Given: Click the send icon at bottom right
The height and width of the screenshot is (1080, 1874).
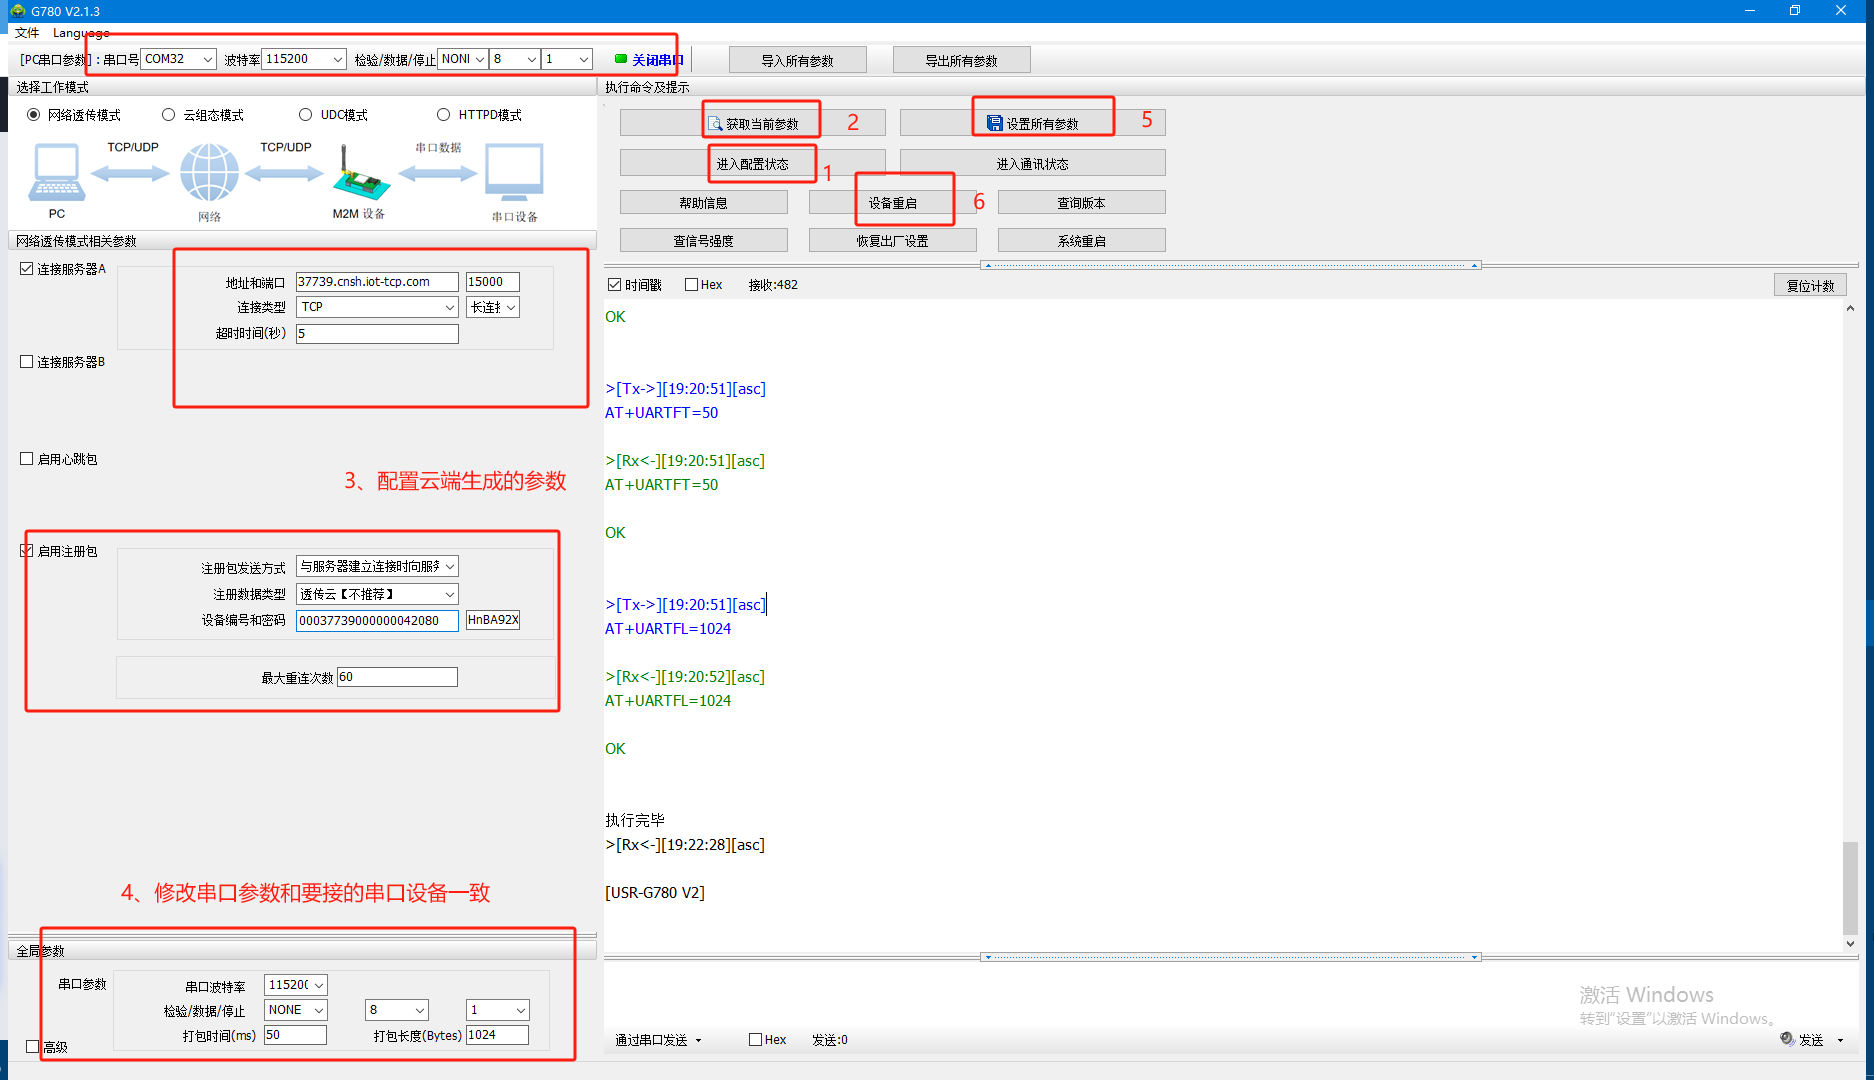Looking at the screenshot, I should [1787, 1039].
